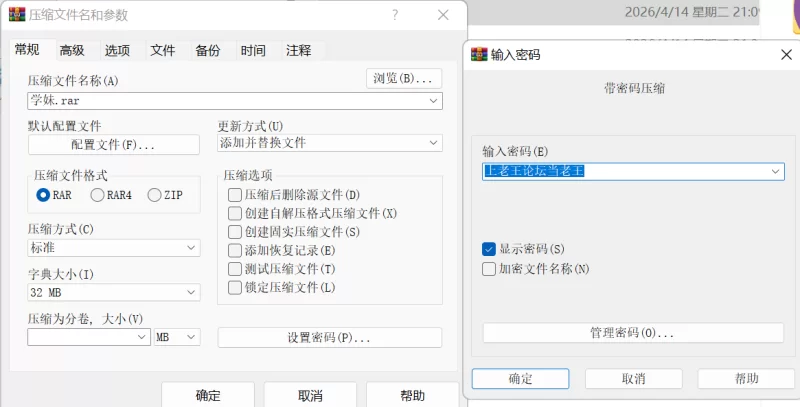Select the ZIP archive format

pyautogui.click(x=155, y=195)
